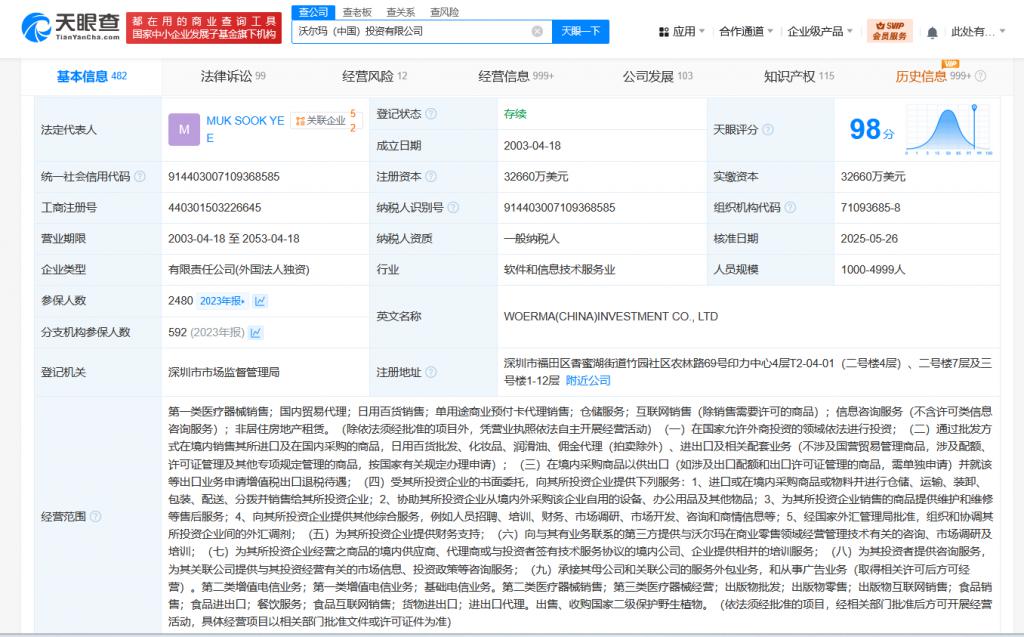1024x637 pixels.
Task: Click business term 2003-04-18 至 2053-04-18
Action: [234, 238]
